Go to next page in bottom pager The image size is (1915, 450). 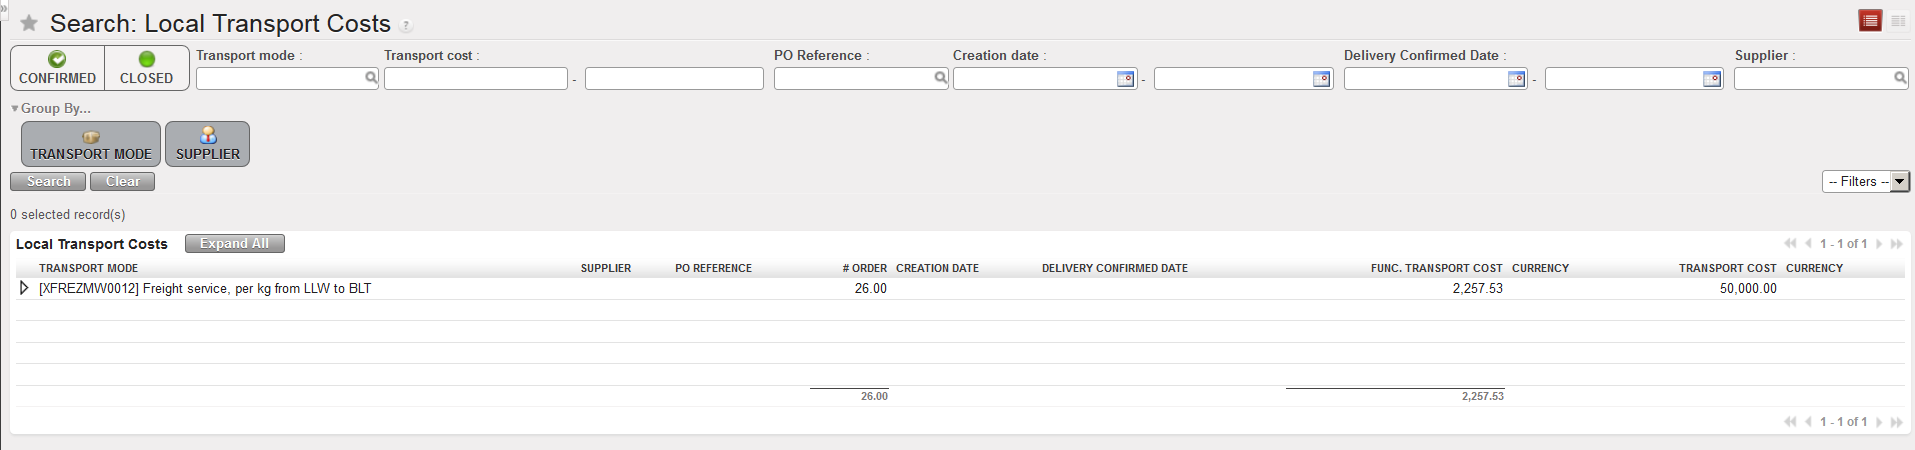(x=1879, y=421)
